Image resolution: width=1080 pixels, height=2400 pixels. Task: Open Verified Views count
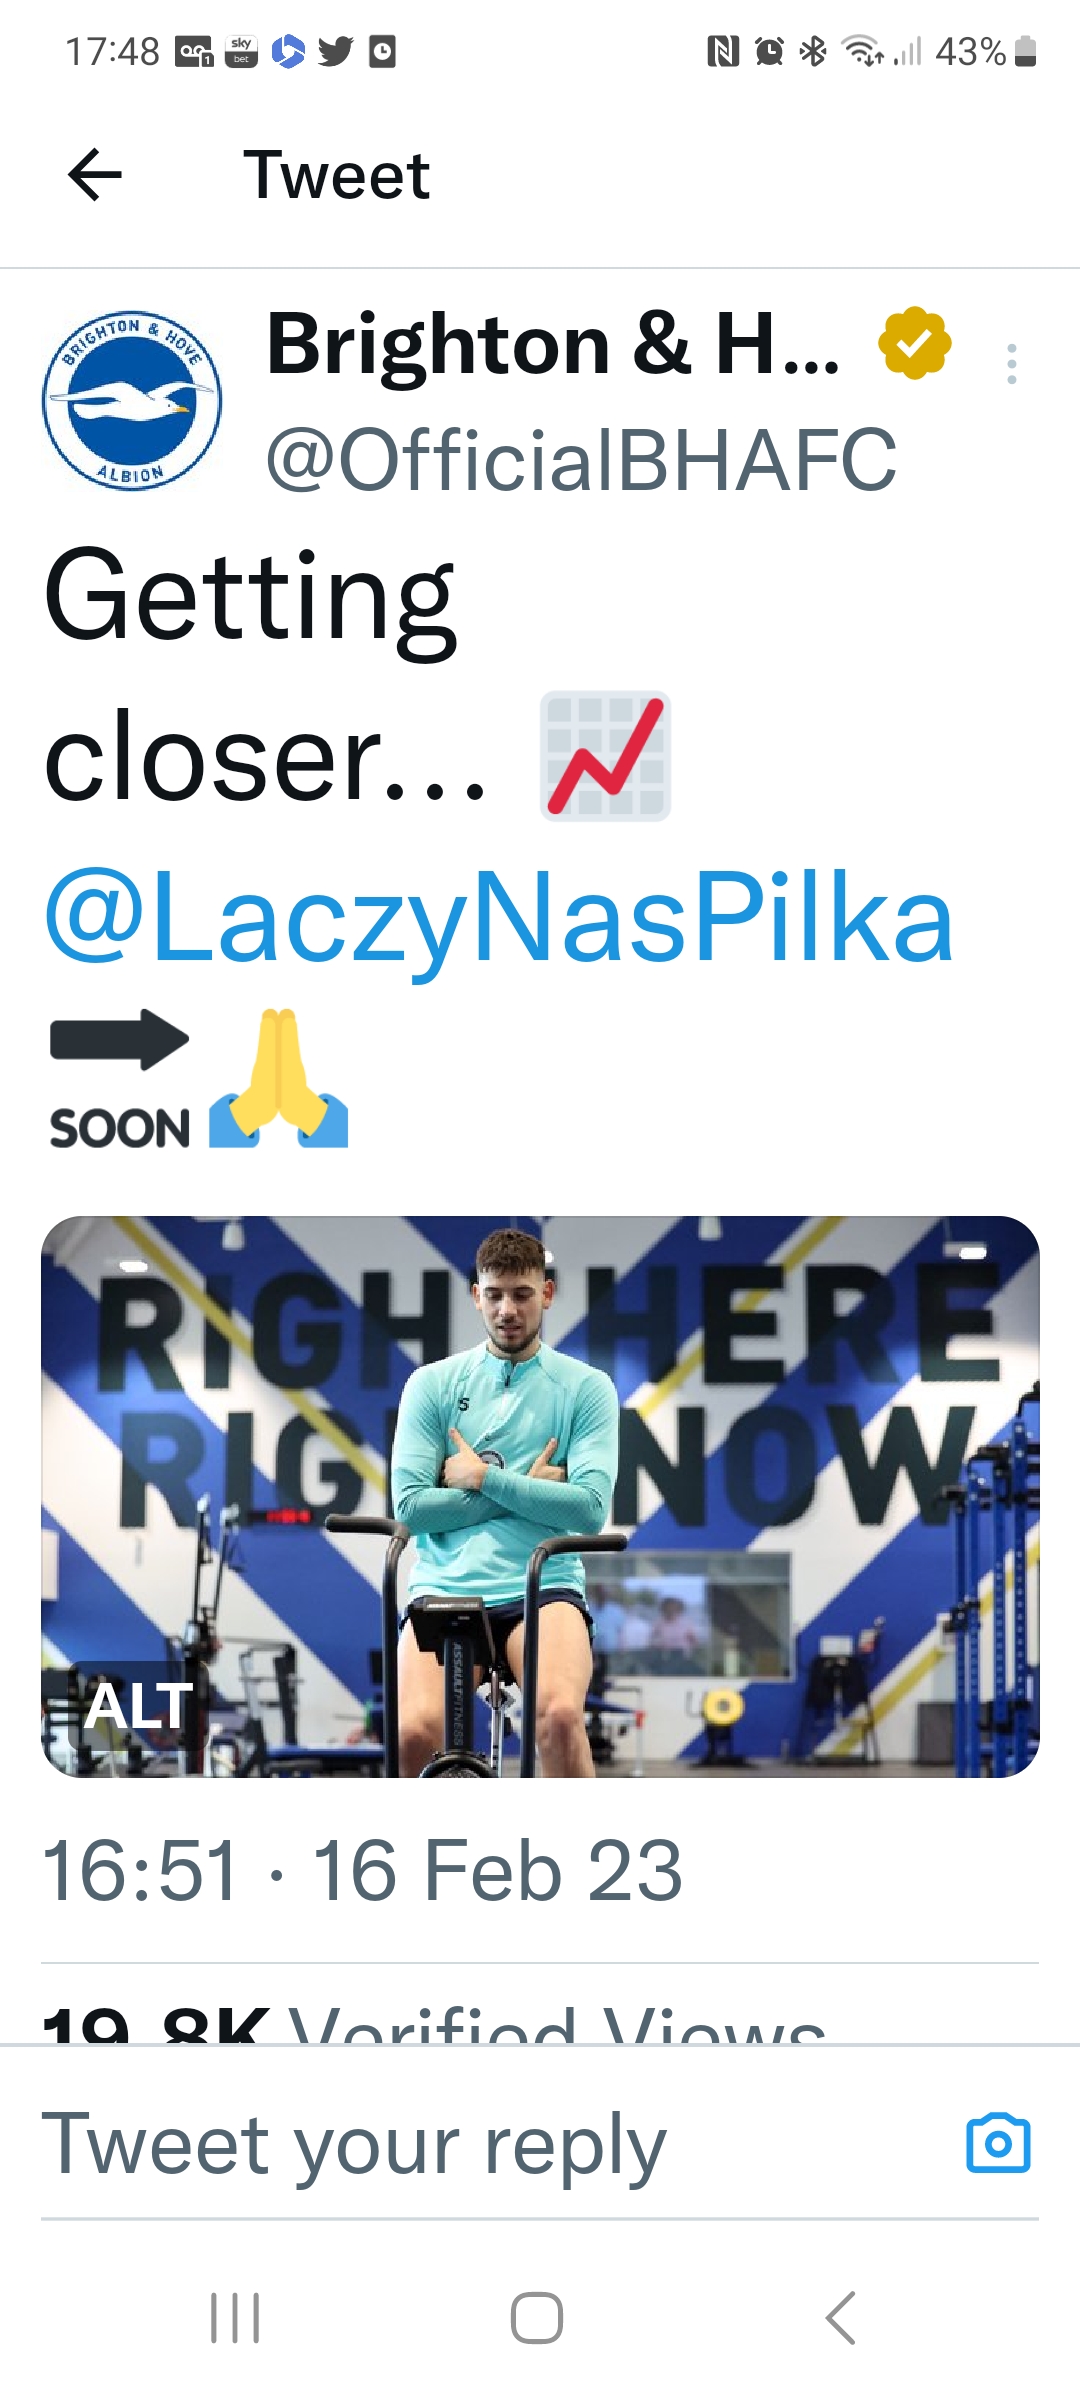tap(434, 2024)
